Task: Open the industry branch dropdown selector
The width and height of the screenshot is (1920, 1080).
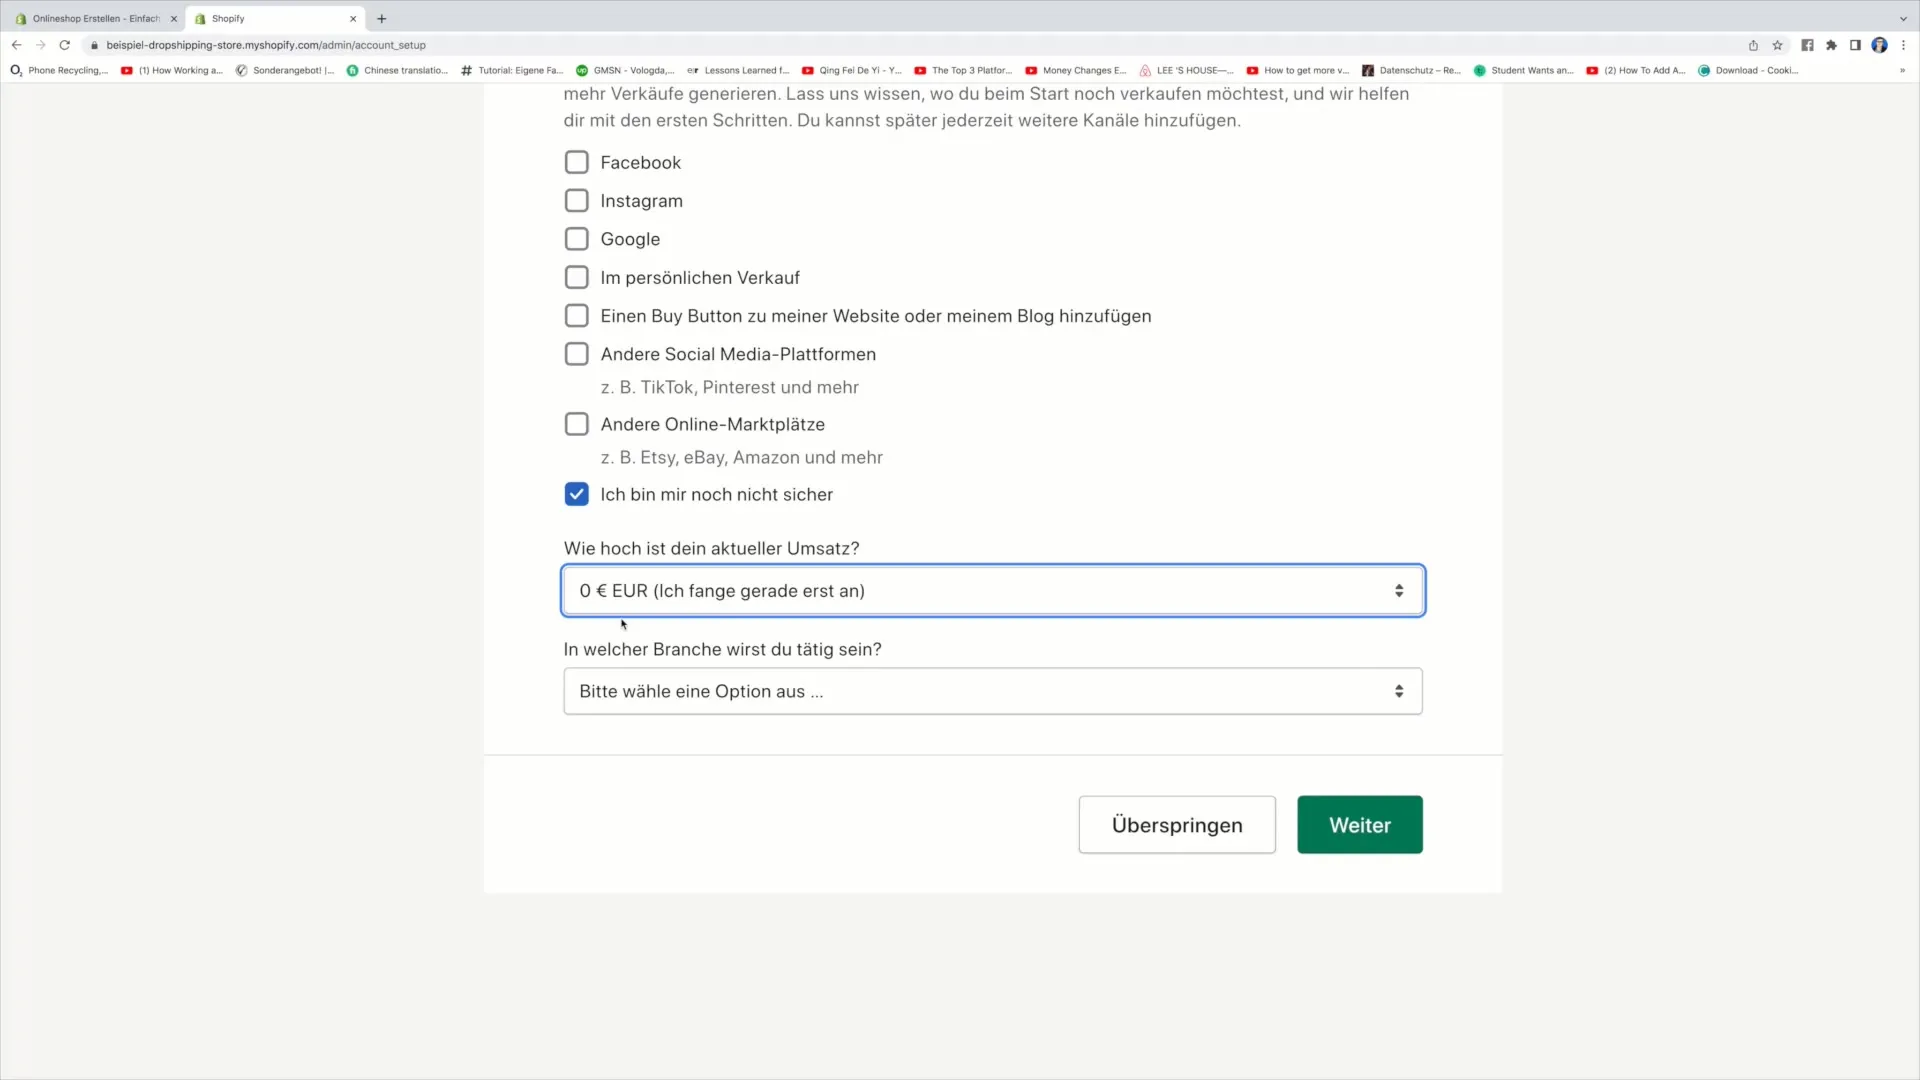Action: (993, 691)
